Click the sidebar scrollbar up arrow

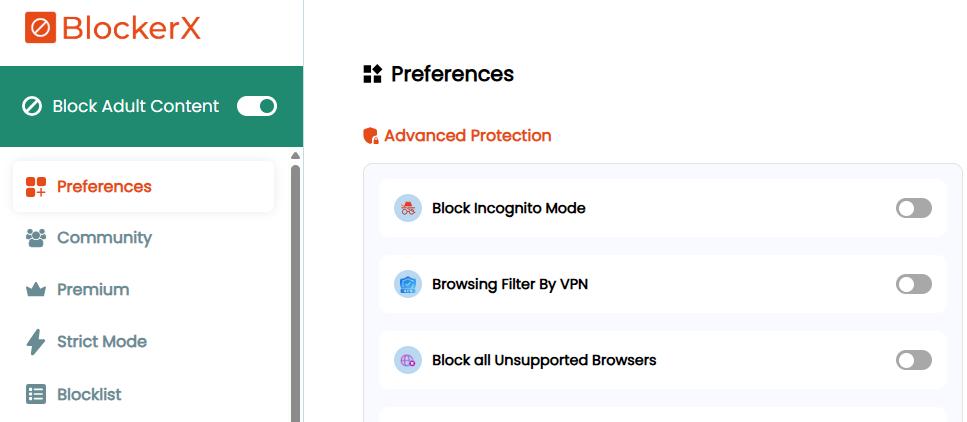point(295,156)
